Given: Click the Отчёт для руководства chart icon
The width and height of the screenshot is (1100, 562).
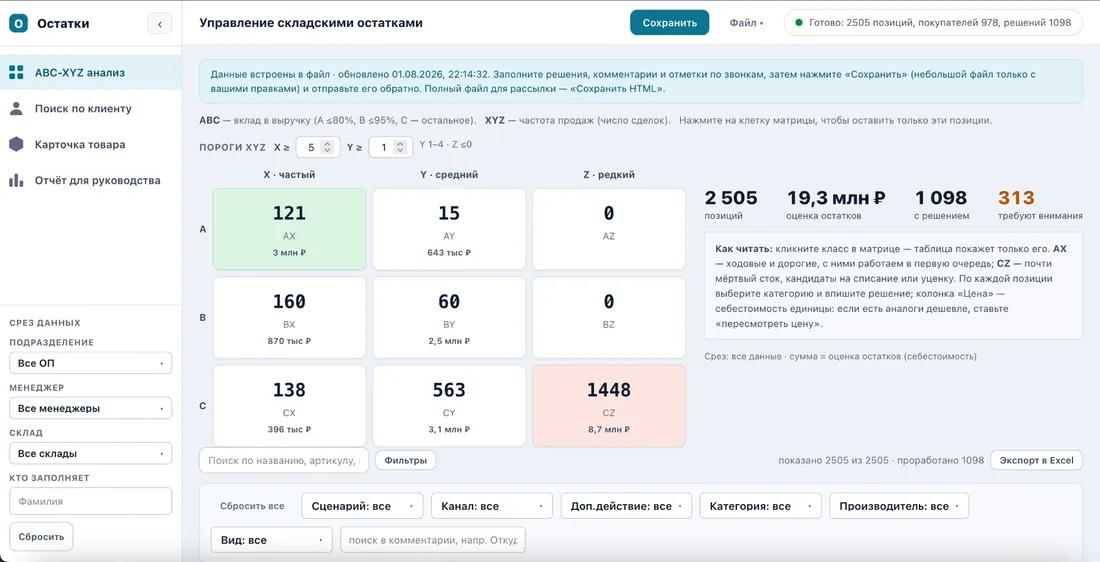Looking at the screenshot, I should (16, 180).
